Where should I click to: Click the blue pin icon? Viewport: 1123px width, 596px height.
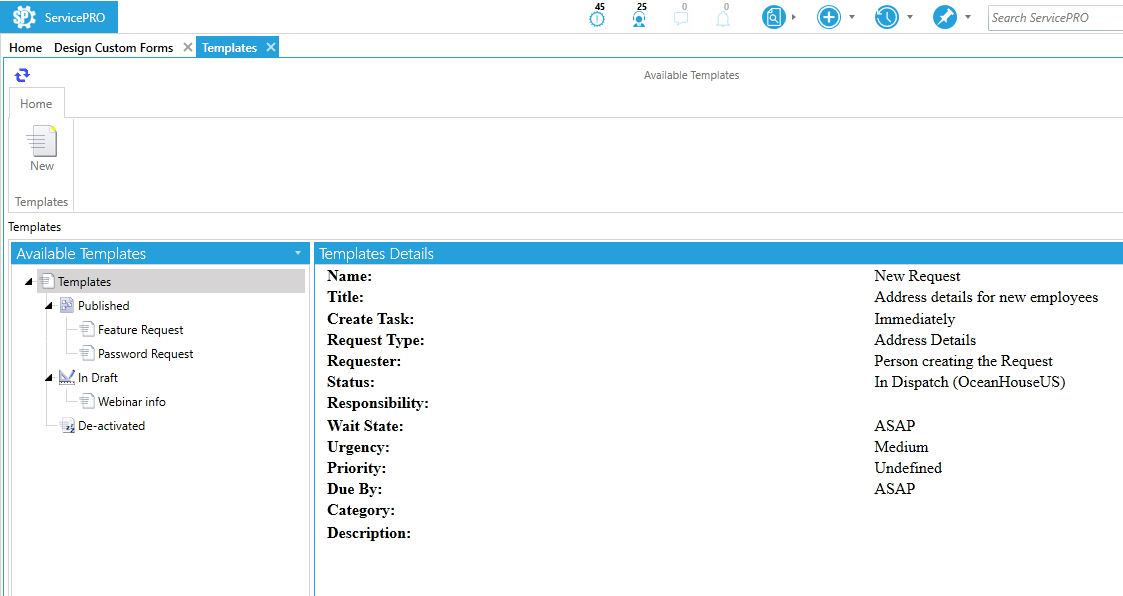point(945,17)
